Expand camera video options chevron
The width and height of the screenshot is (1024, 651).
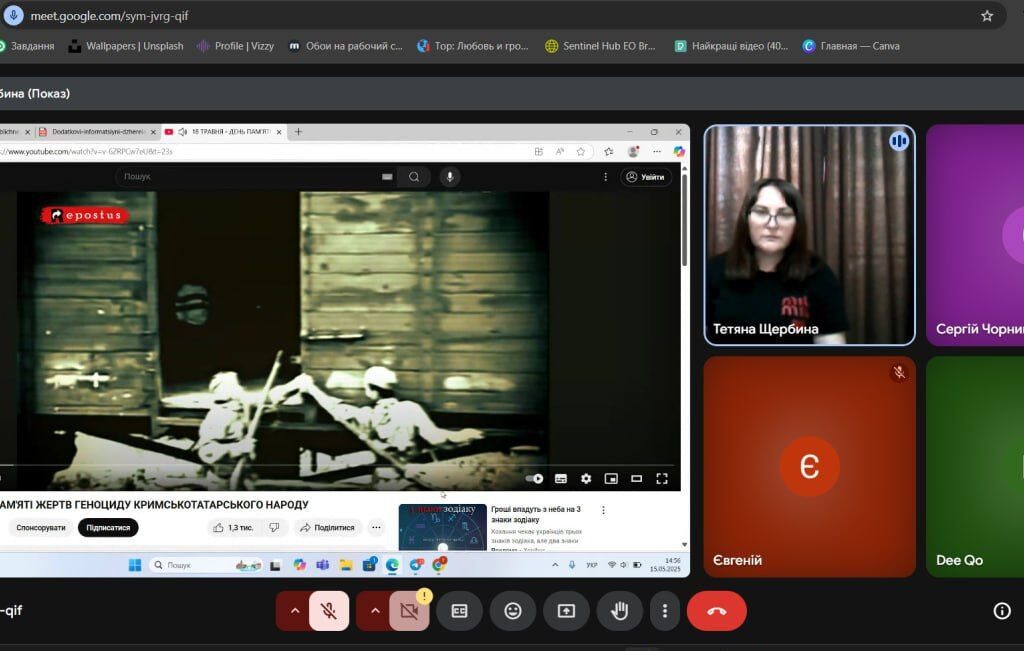375,611
